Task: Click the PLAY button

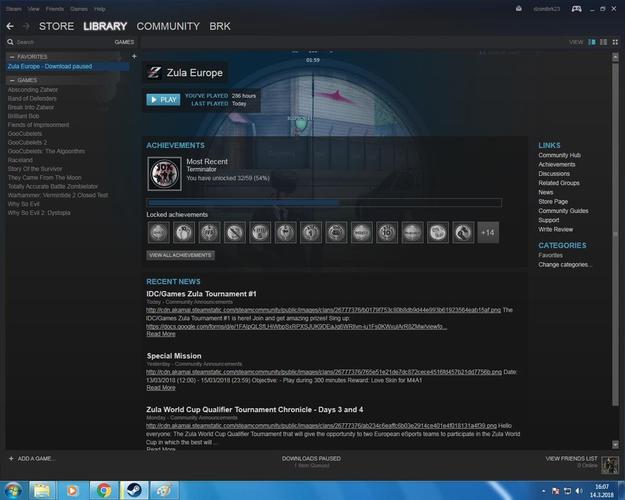Action: coord(163,100)
